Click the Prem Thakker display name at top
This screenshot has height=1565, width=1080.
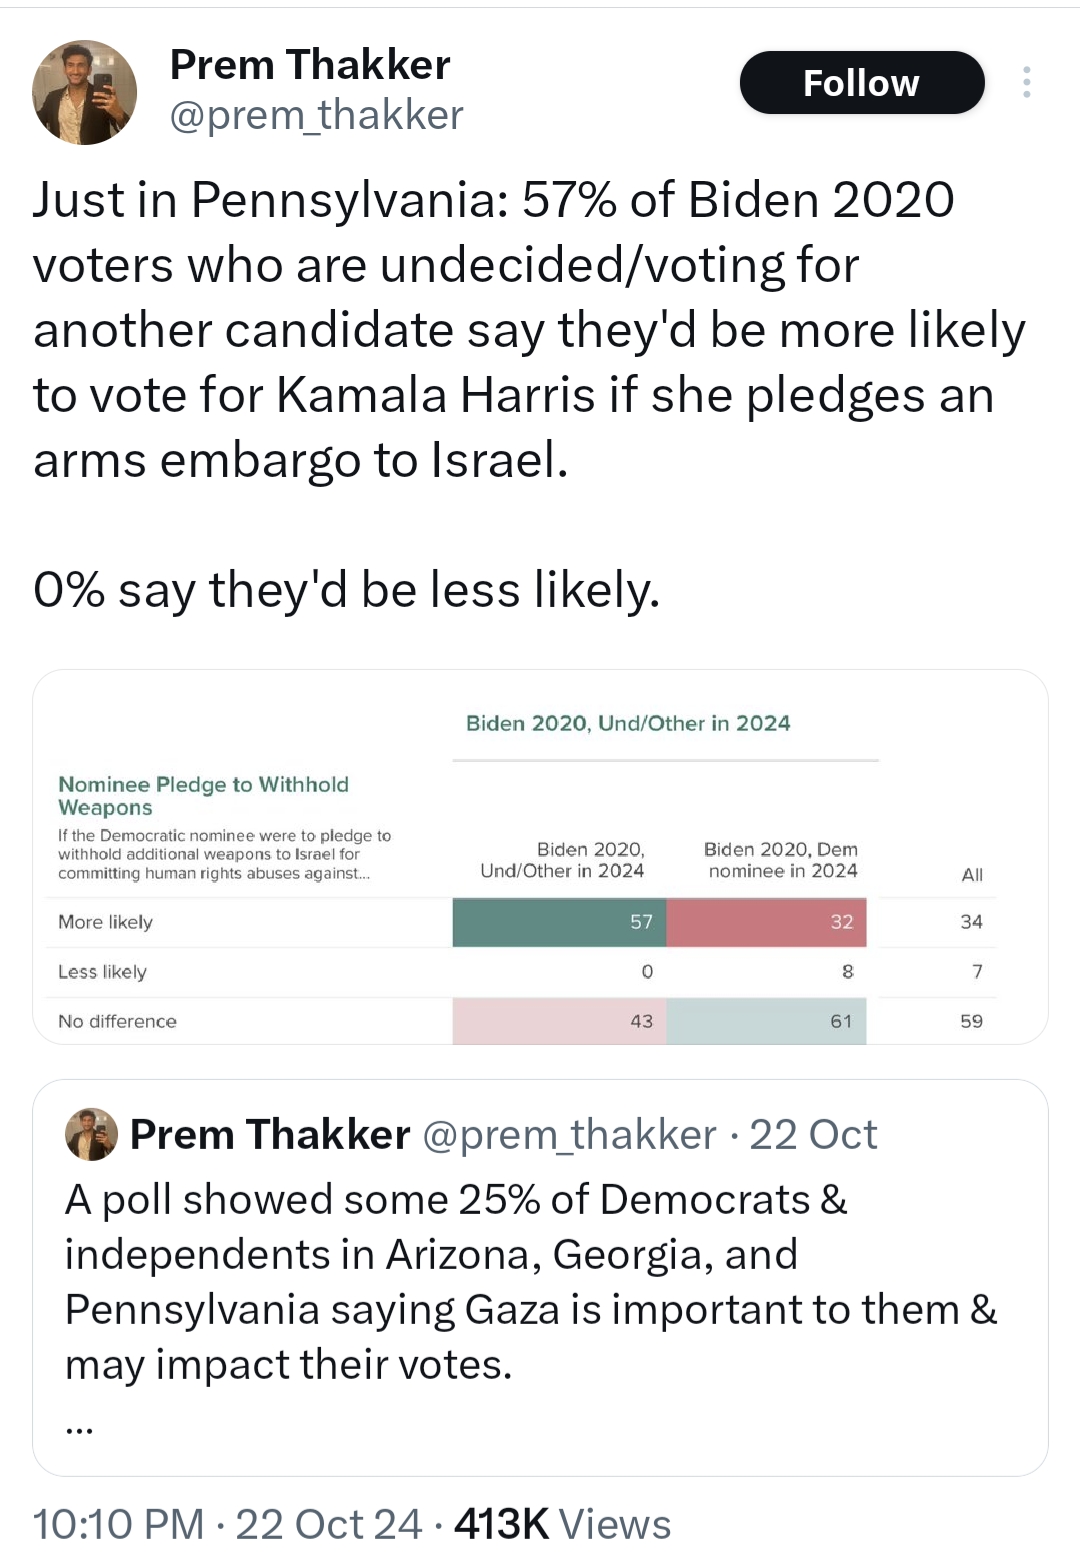tap(310, 65)
